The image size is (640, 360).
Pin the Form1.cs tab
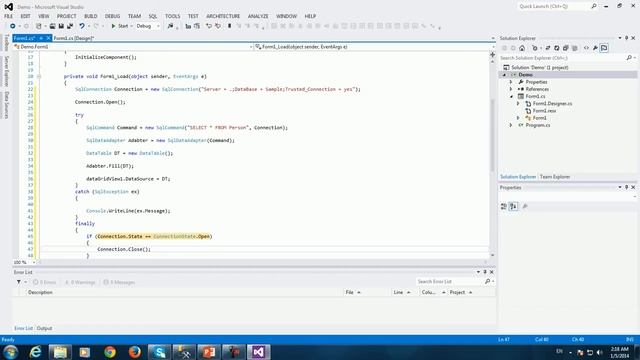coord(41,38)
